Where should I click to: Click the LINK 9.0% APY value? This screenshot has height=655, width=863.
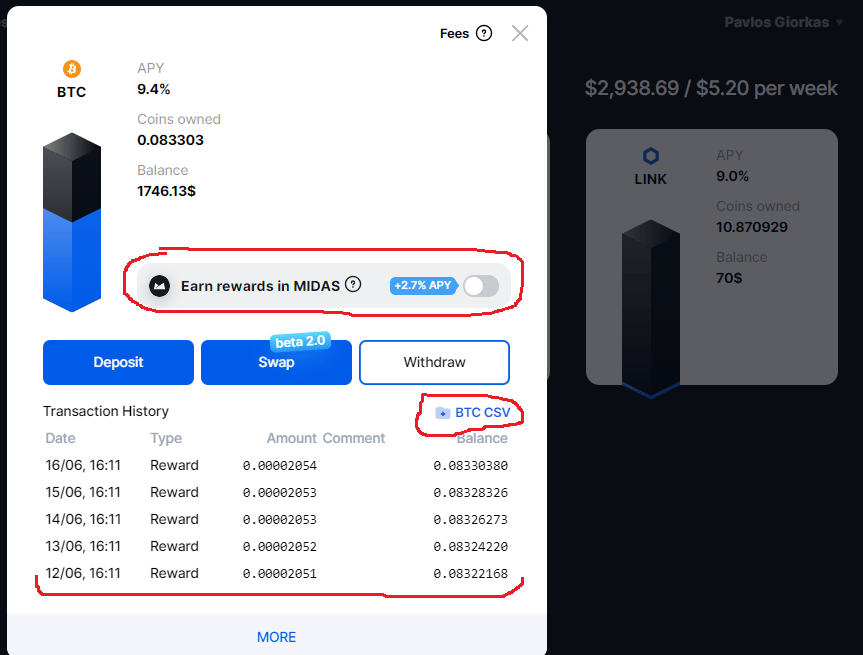[x=732, y=176]
